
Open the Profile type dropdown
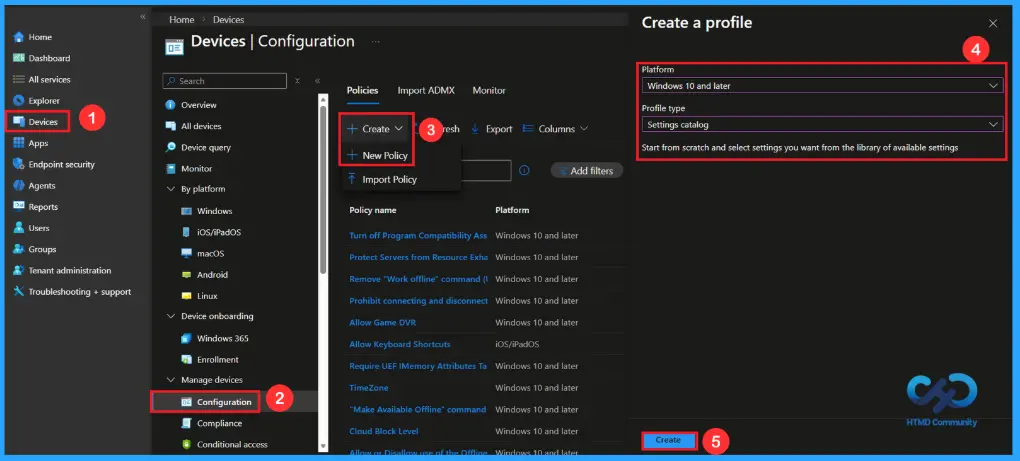[x=822, y=124]
